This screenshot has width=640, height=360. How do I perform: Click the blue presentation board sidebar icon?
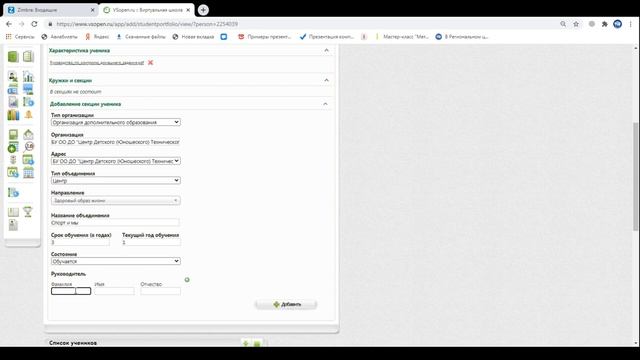tap(28, 89)
